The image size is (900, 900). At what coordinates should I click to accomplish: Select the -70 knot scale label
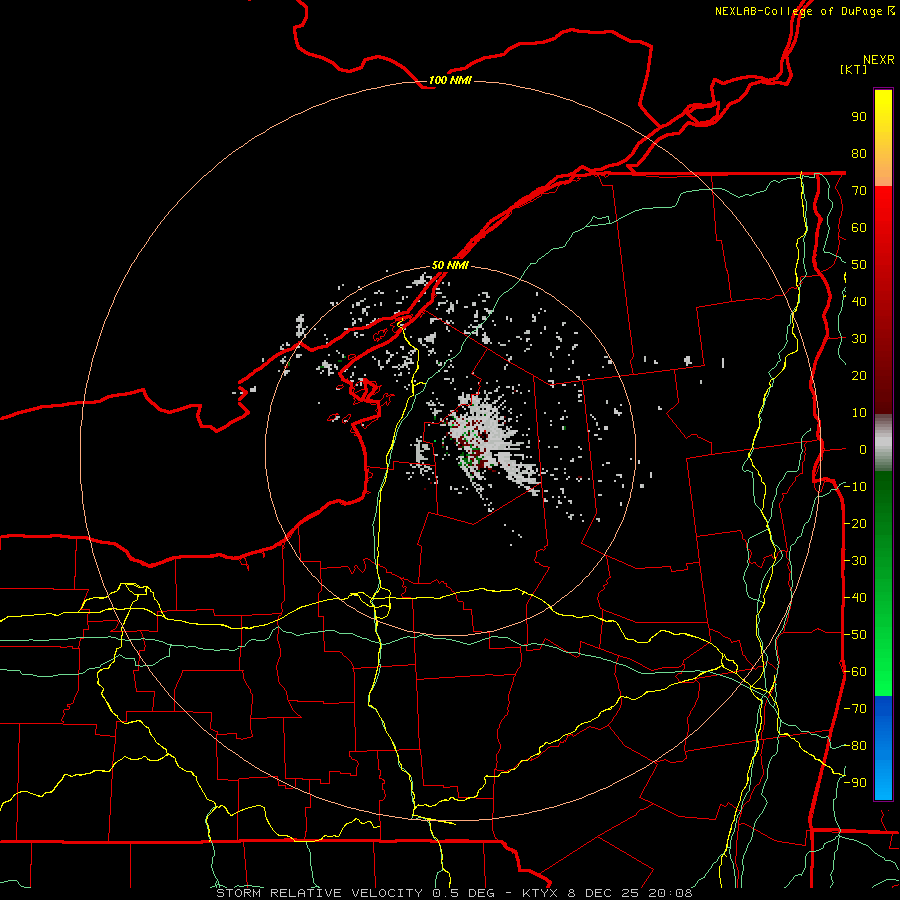pos(855,709)
